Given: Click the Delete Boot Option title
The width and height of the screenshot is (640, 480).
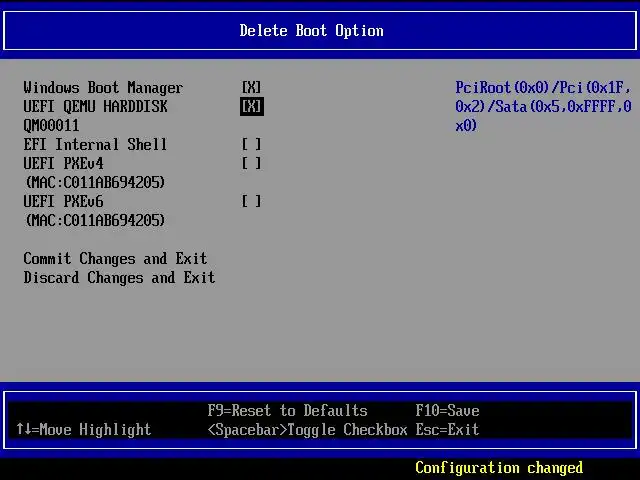Looking at the screenshot, I should coord(311,31).
